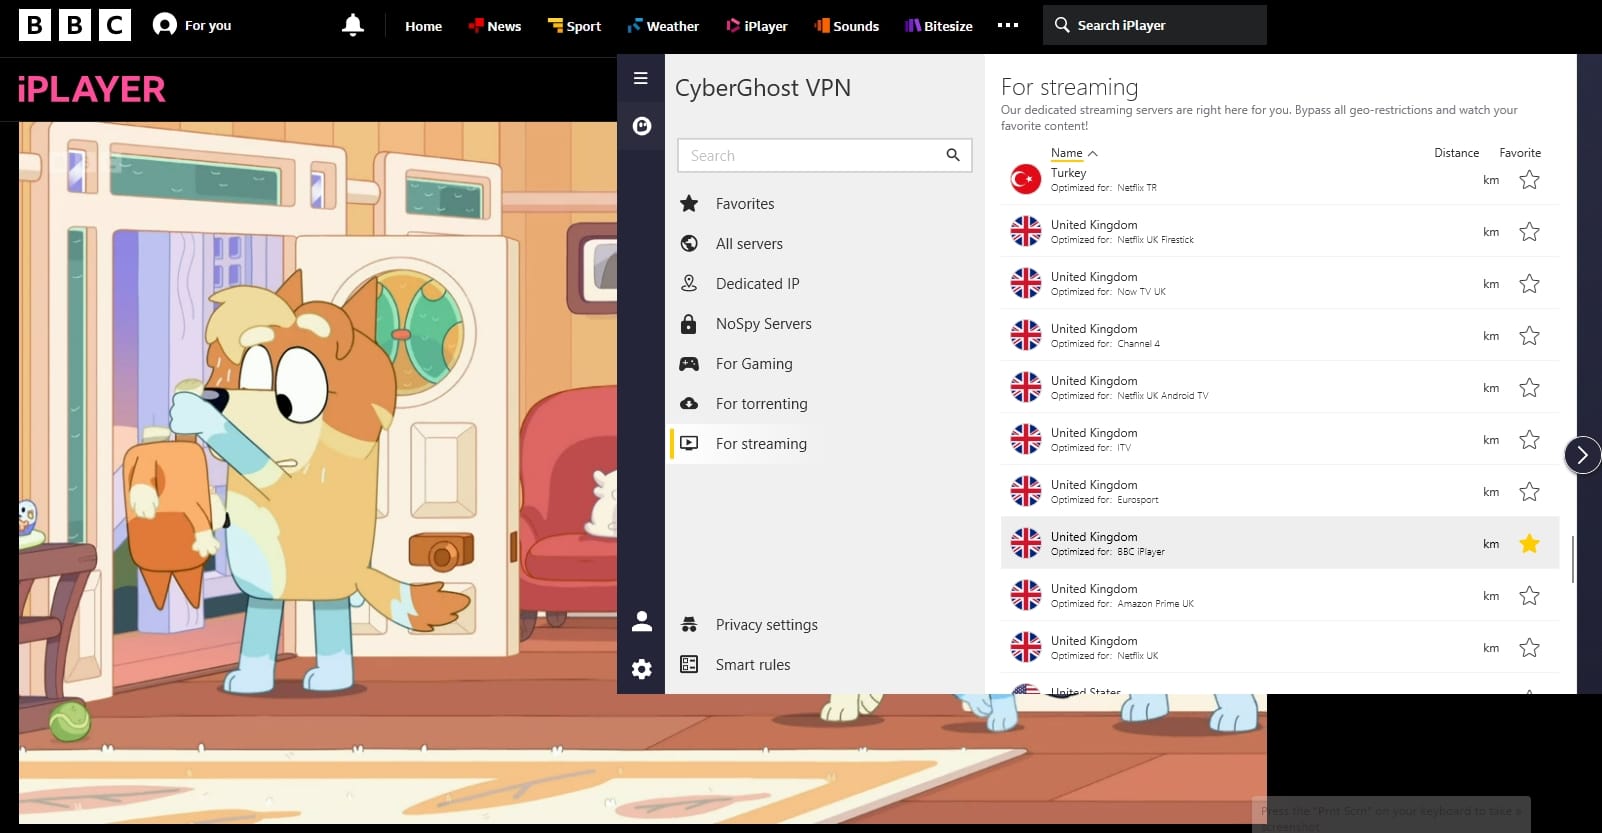Select Dedicated IP category
This screenshot has height=833, width=1602.
[758, 284]
